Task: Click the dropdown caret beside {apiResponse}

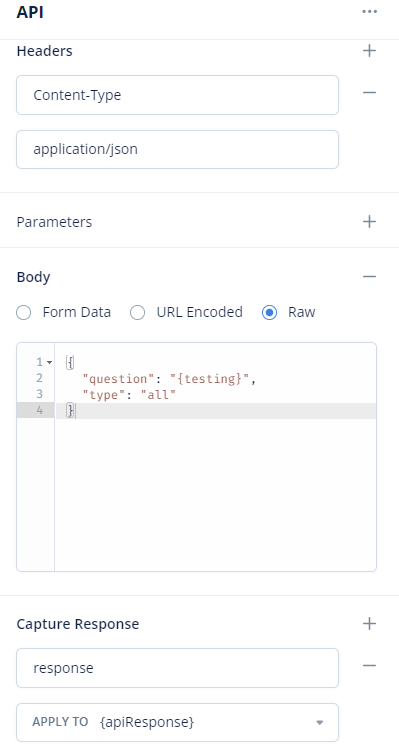Action: point(319,722)
